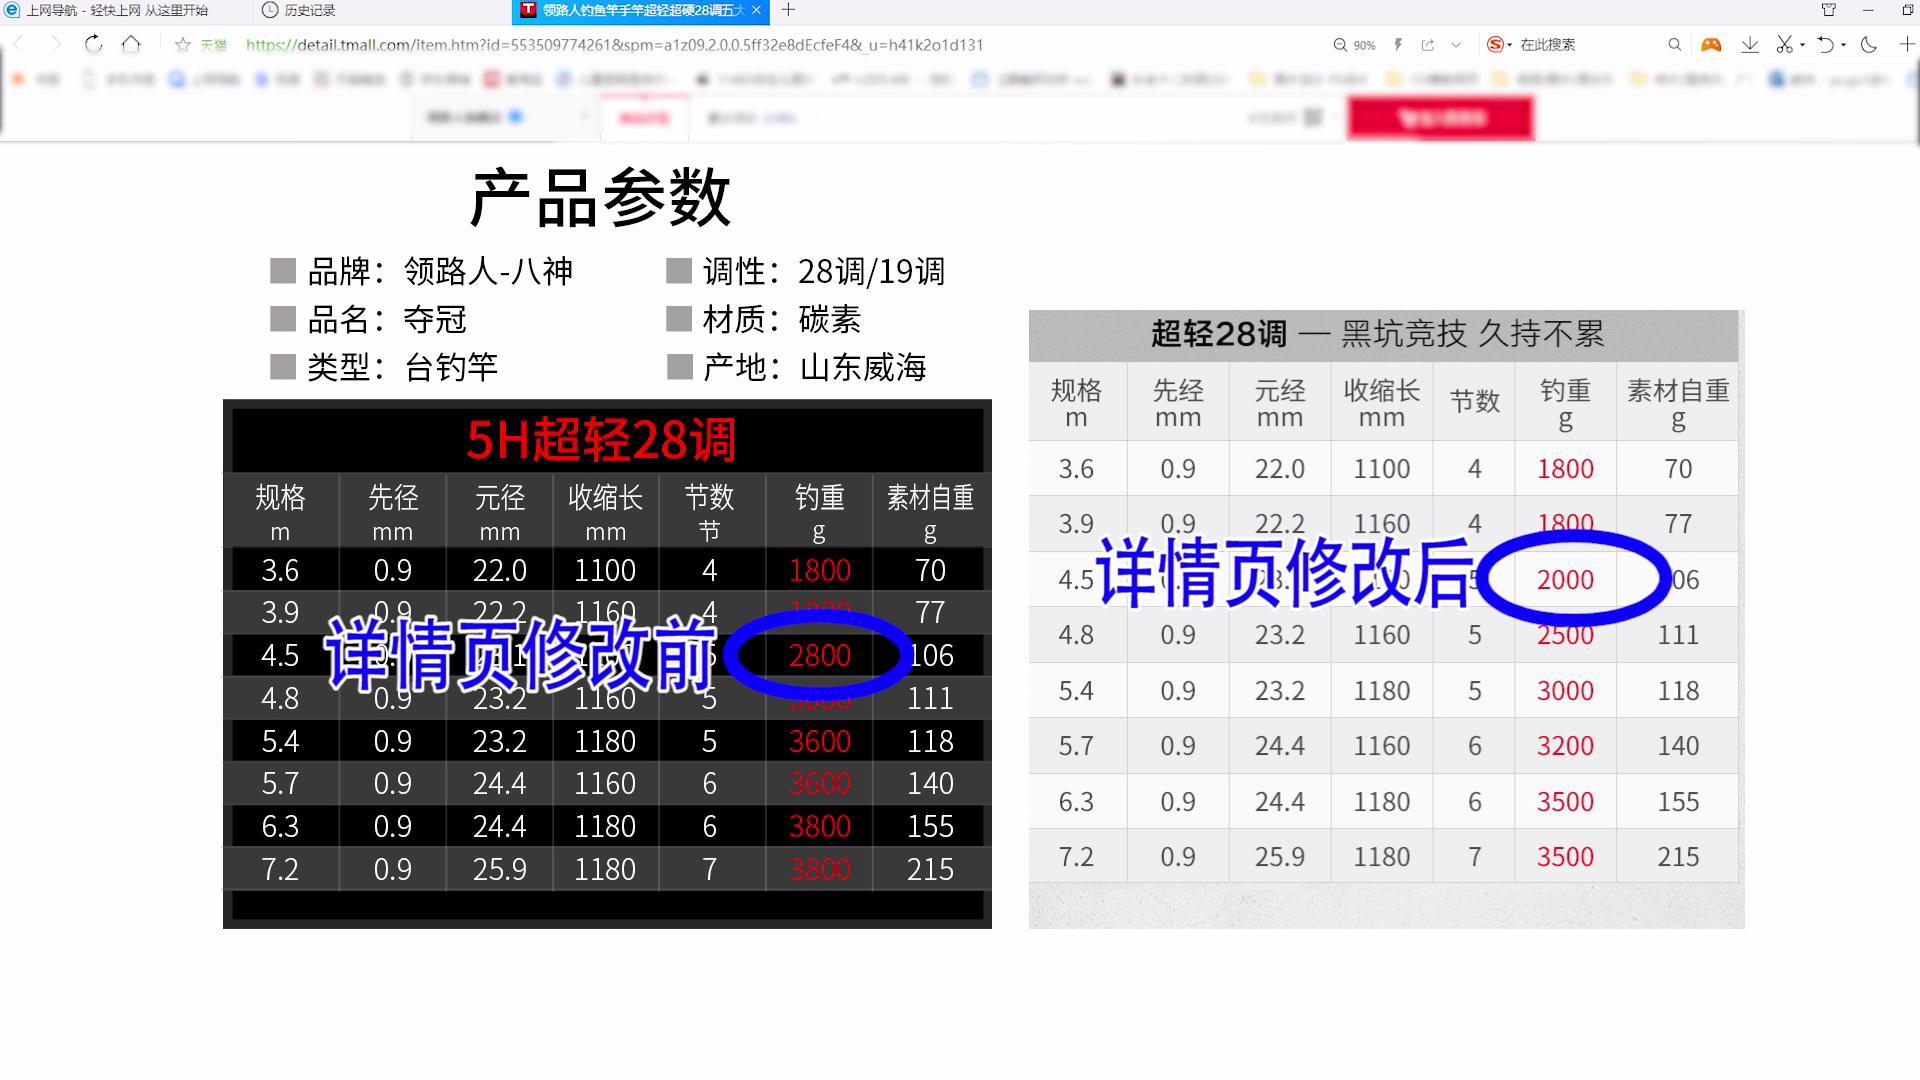Restore a closed tab with the undo icon

click(1827, 44)
